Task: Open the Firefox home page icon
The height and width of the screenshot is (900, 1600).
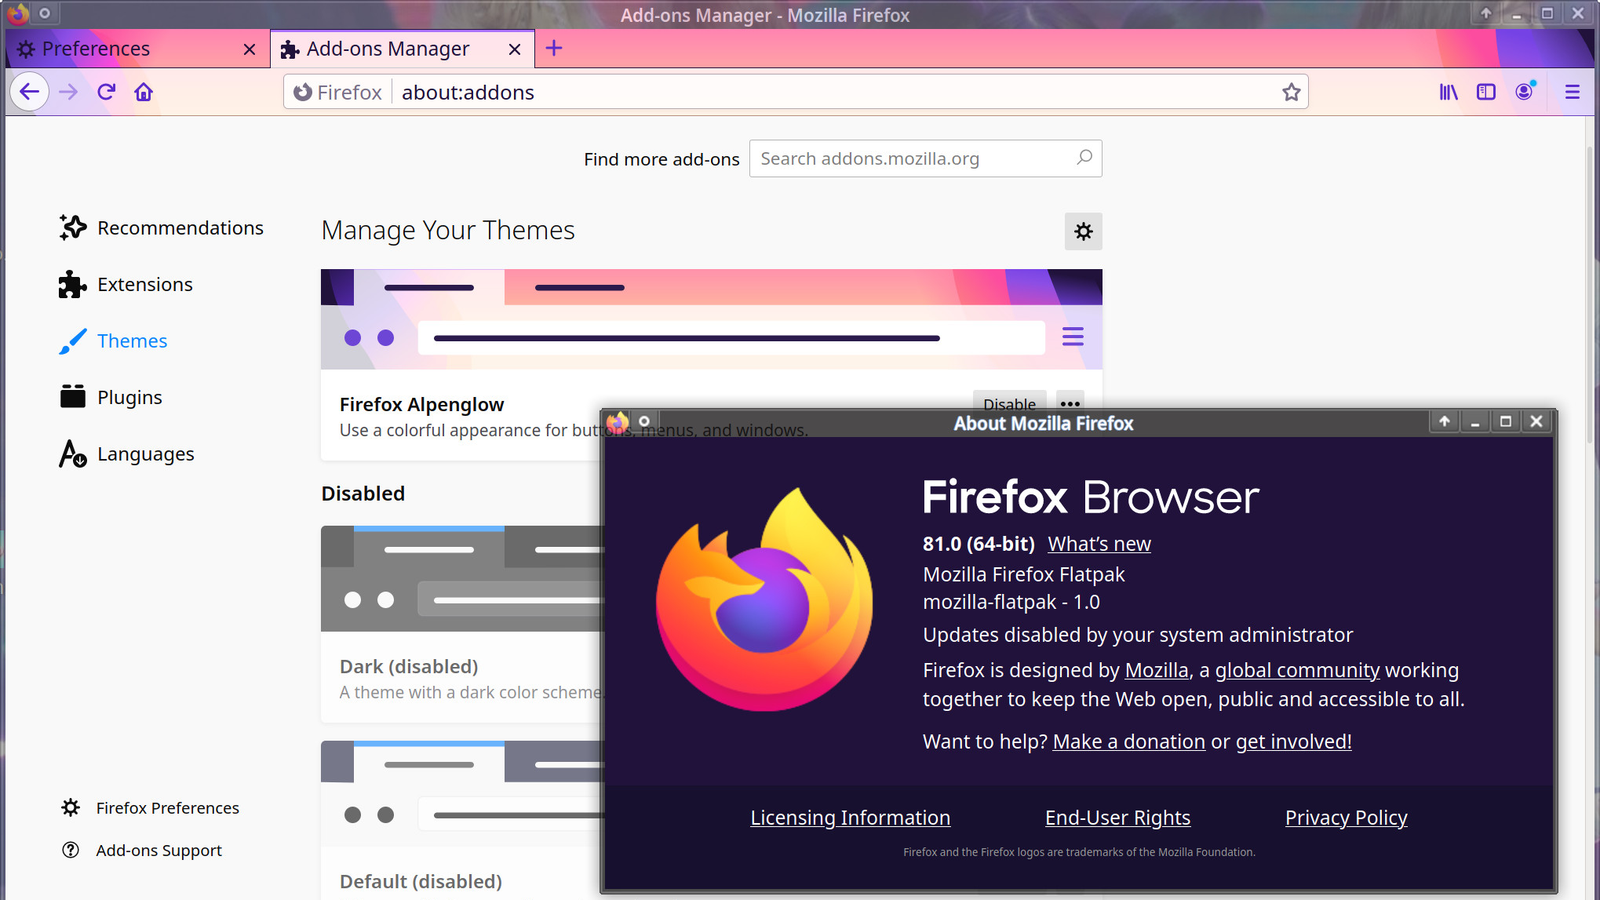Action: tap(144, 92)
